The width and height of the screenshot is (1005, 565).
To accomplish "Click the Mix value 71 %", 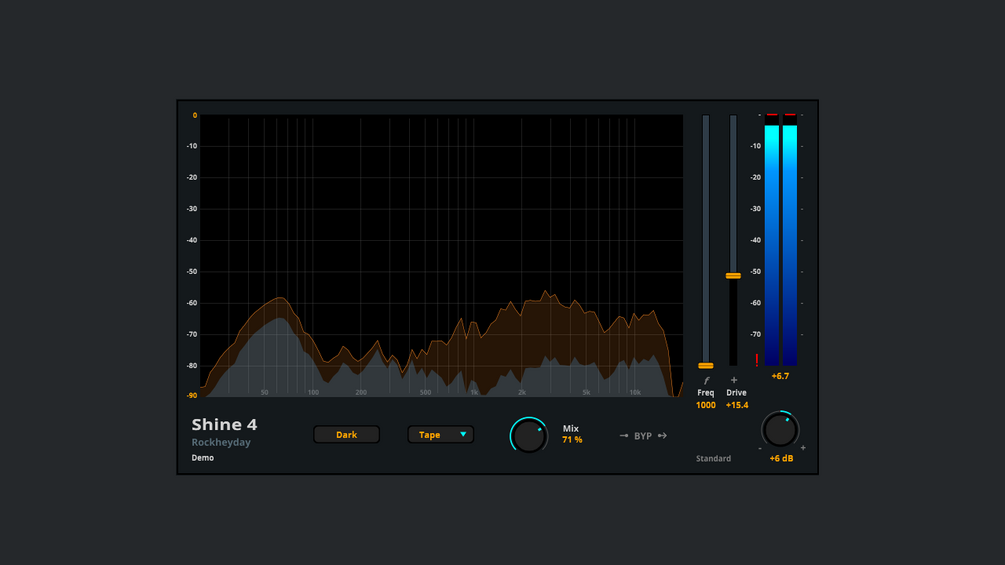I will (572, 439).
